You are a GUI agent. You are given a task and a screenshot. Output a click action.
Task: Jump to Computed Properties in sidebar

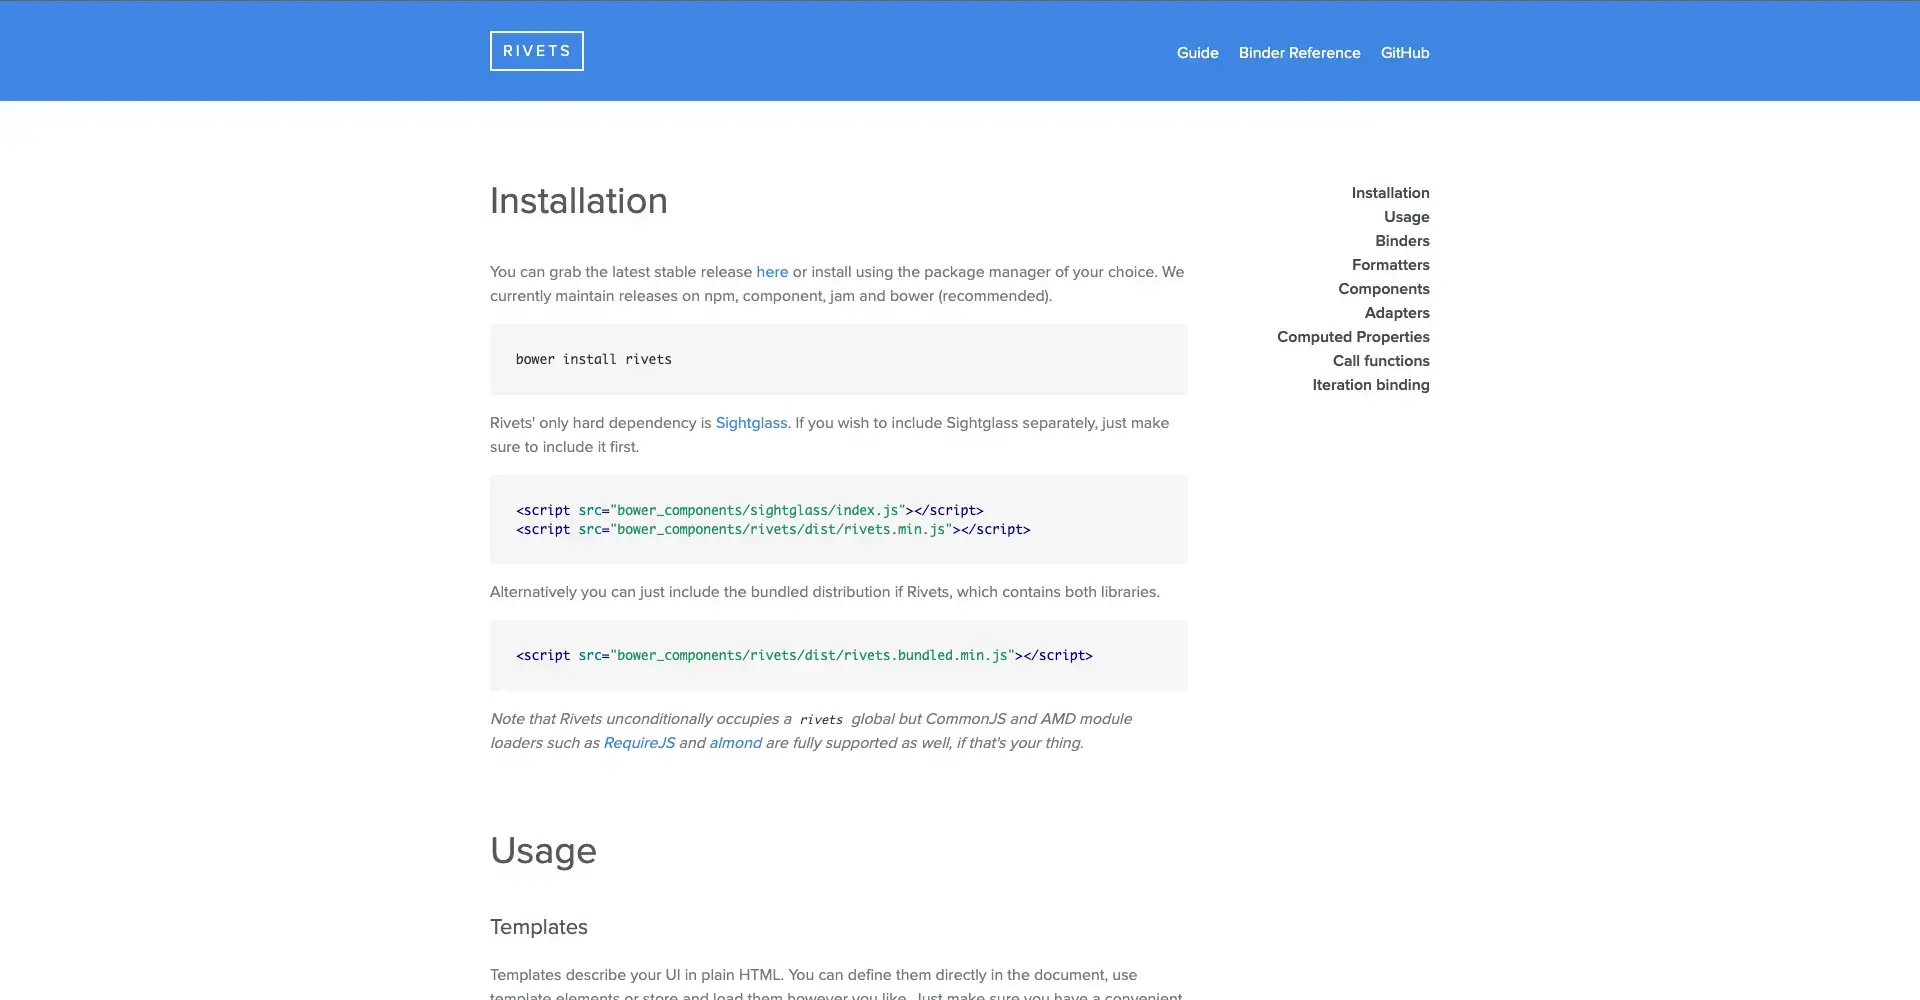click(1353, 337)
